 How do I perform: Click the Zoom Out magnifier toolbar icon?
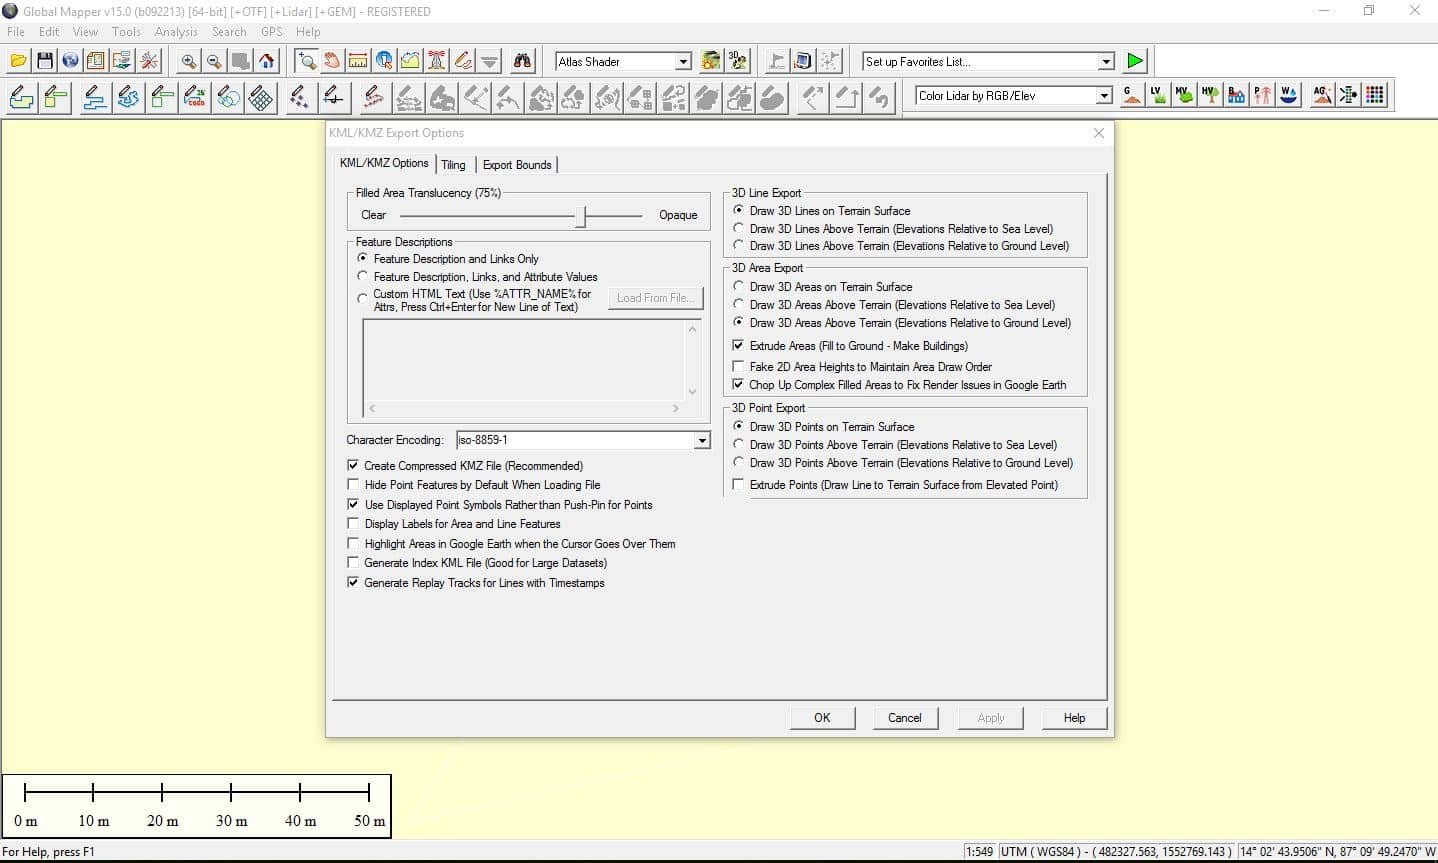pos(214,61)
